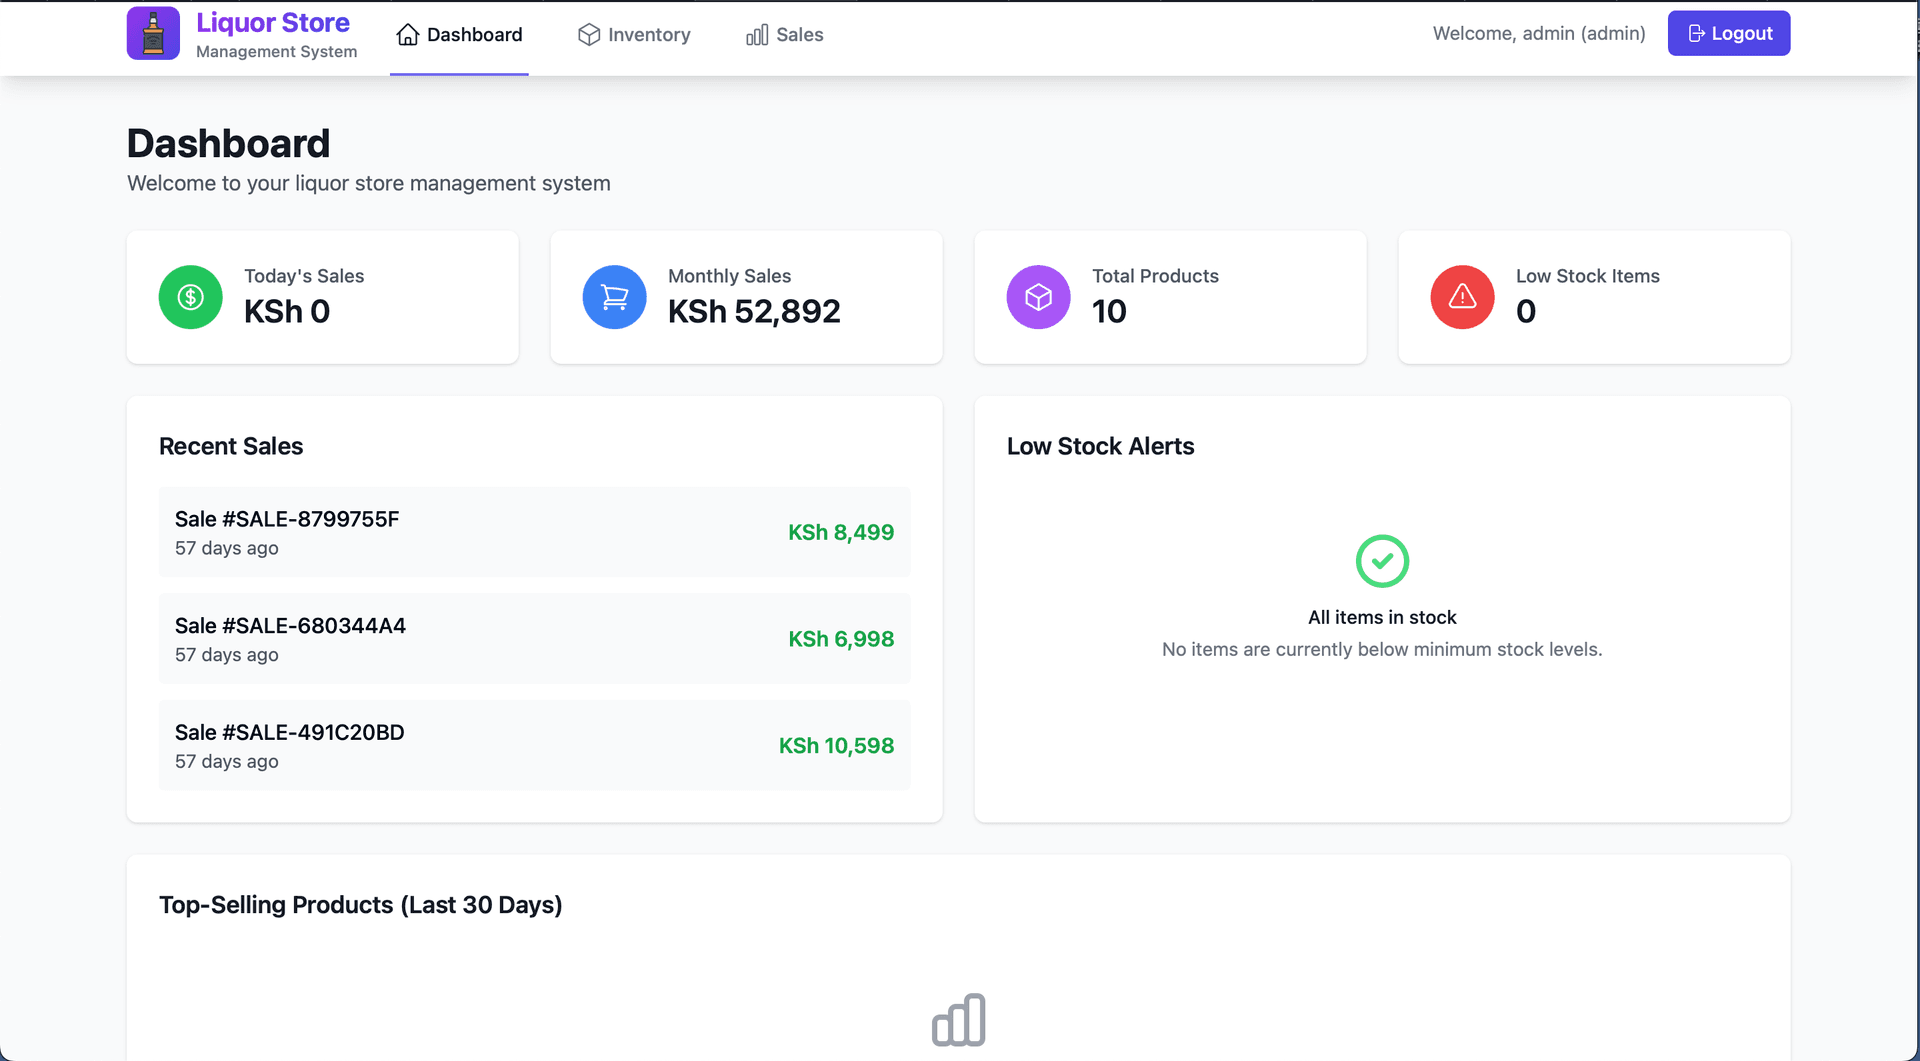Click the green checkmark in Low Stock Alerts
The width and height of the screenshot is (1920, 1061).
click(1382, 560)
